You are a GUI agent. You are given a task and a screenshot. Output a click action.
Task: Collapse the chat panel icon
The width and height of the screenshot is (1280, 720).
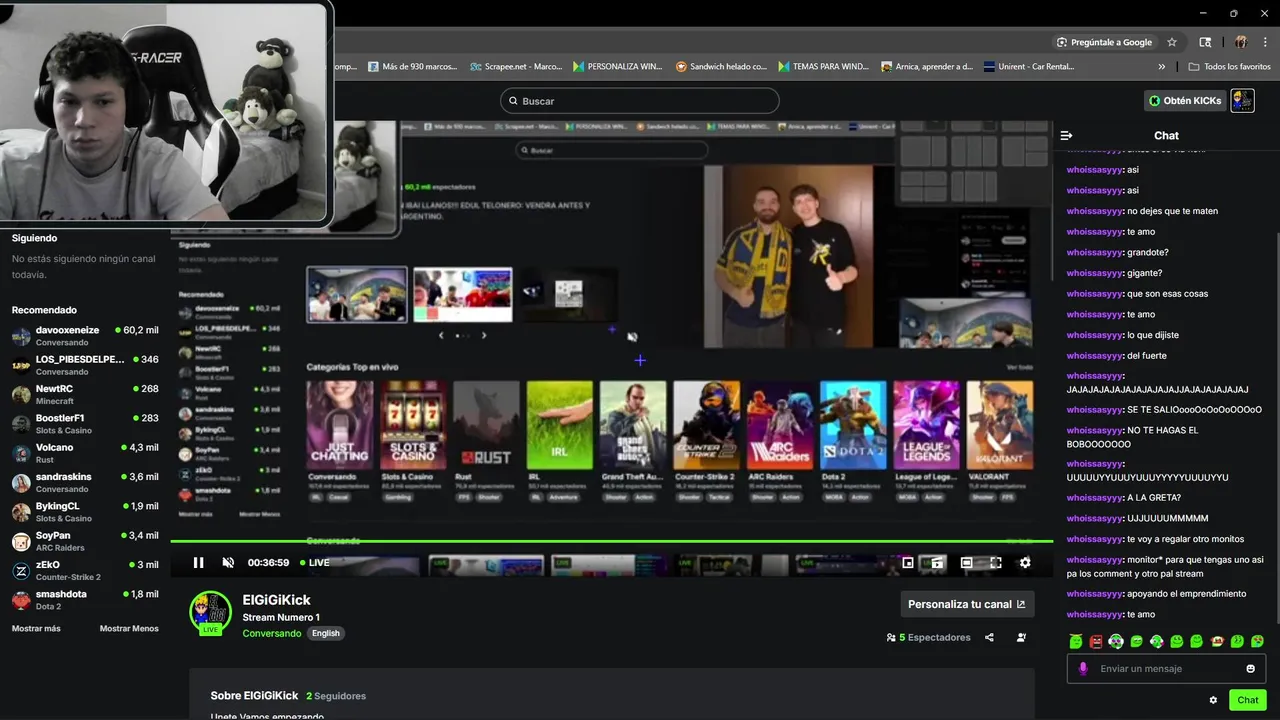[1067, 135]
